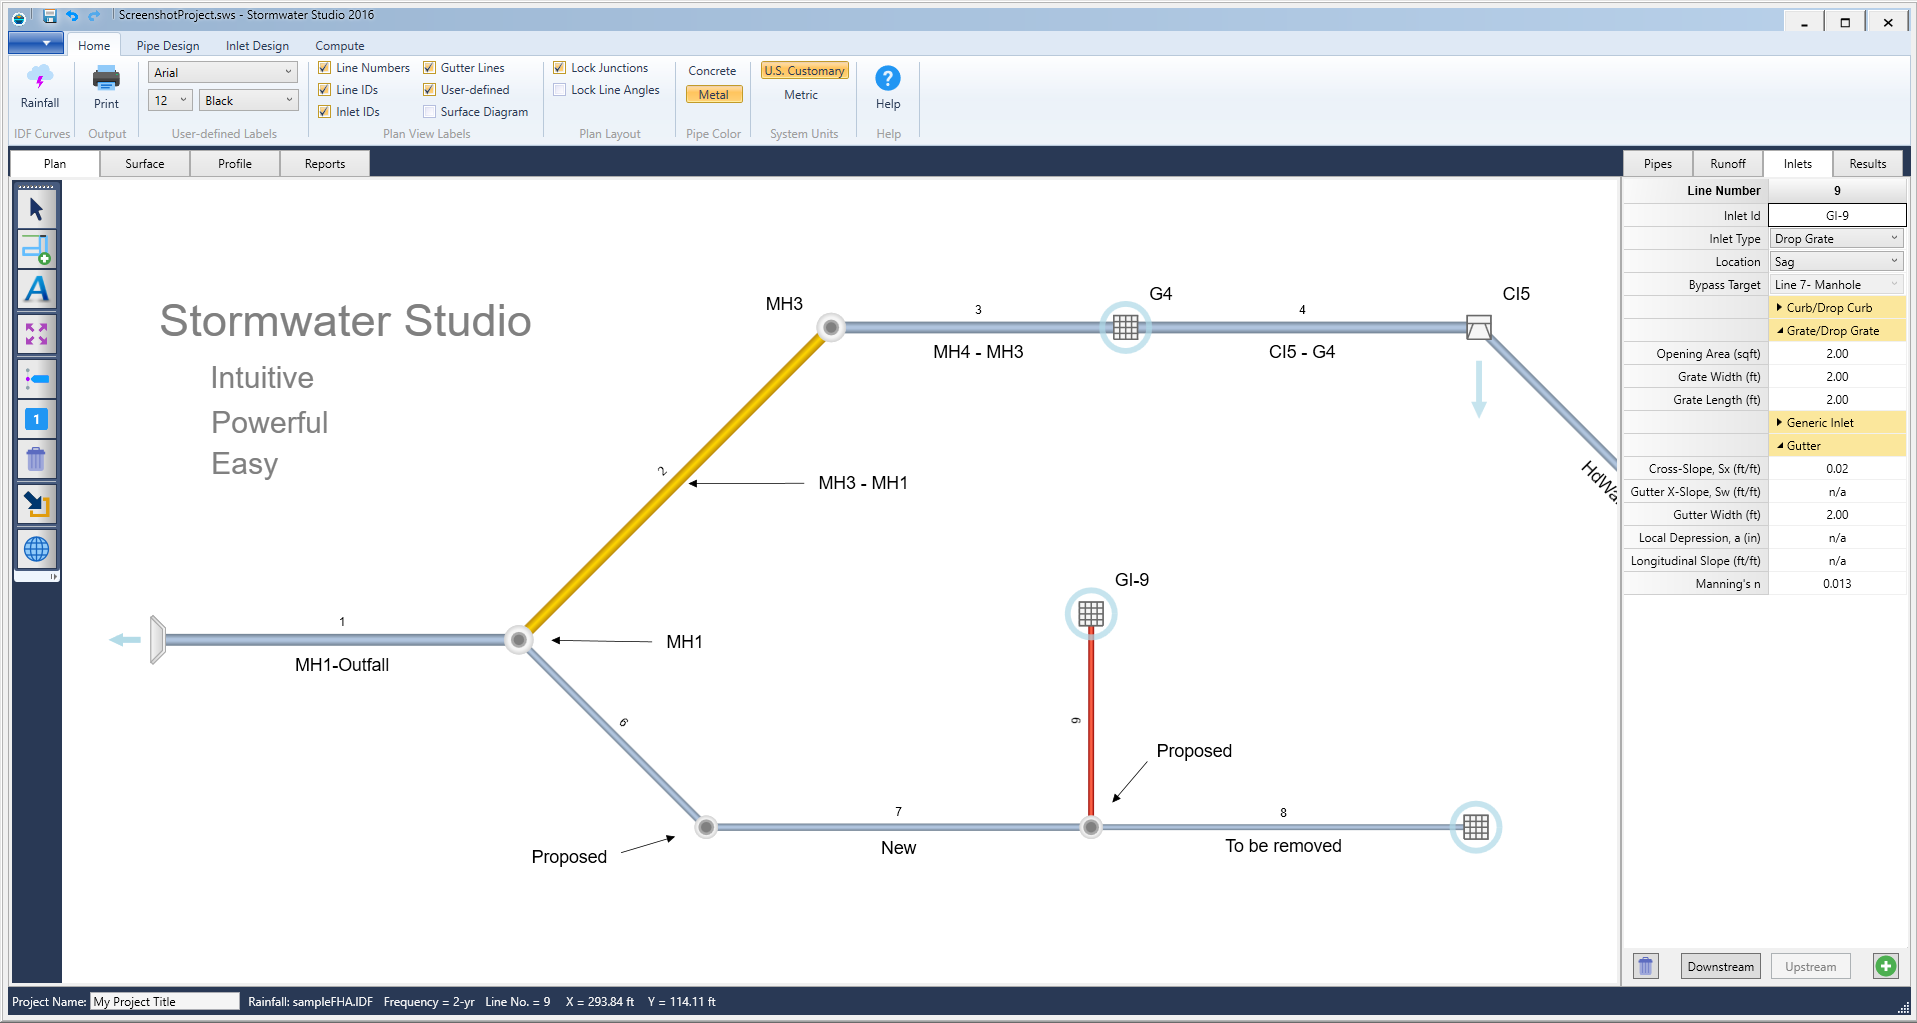
Task: Choose the Metal pipe color swatch
Action: click(x=714, y=95)
